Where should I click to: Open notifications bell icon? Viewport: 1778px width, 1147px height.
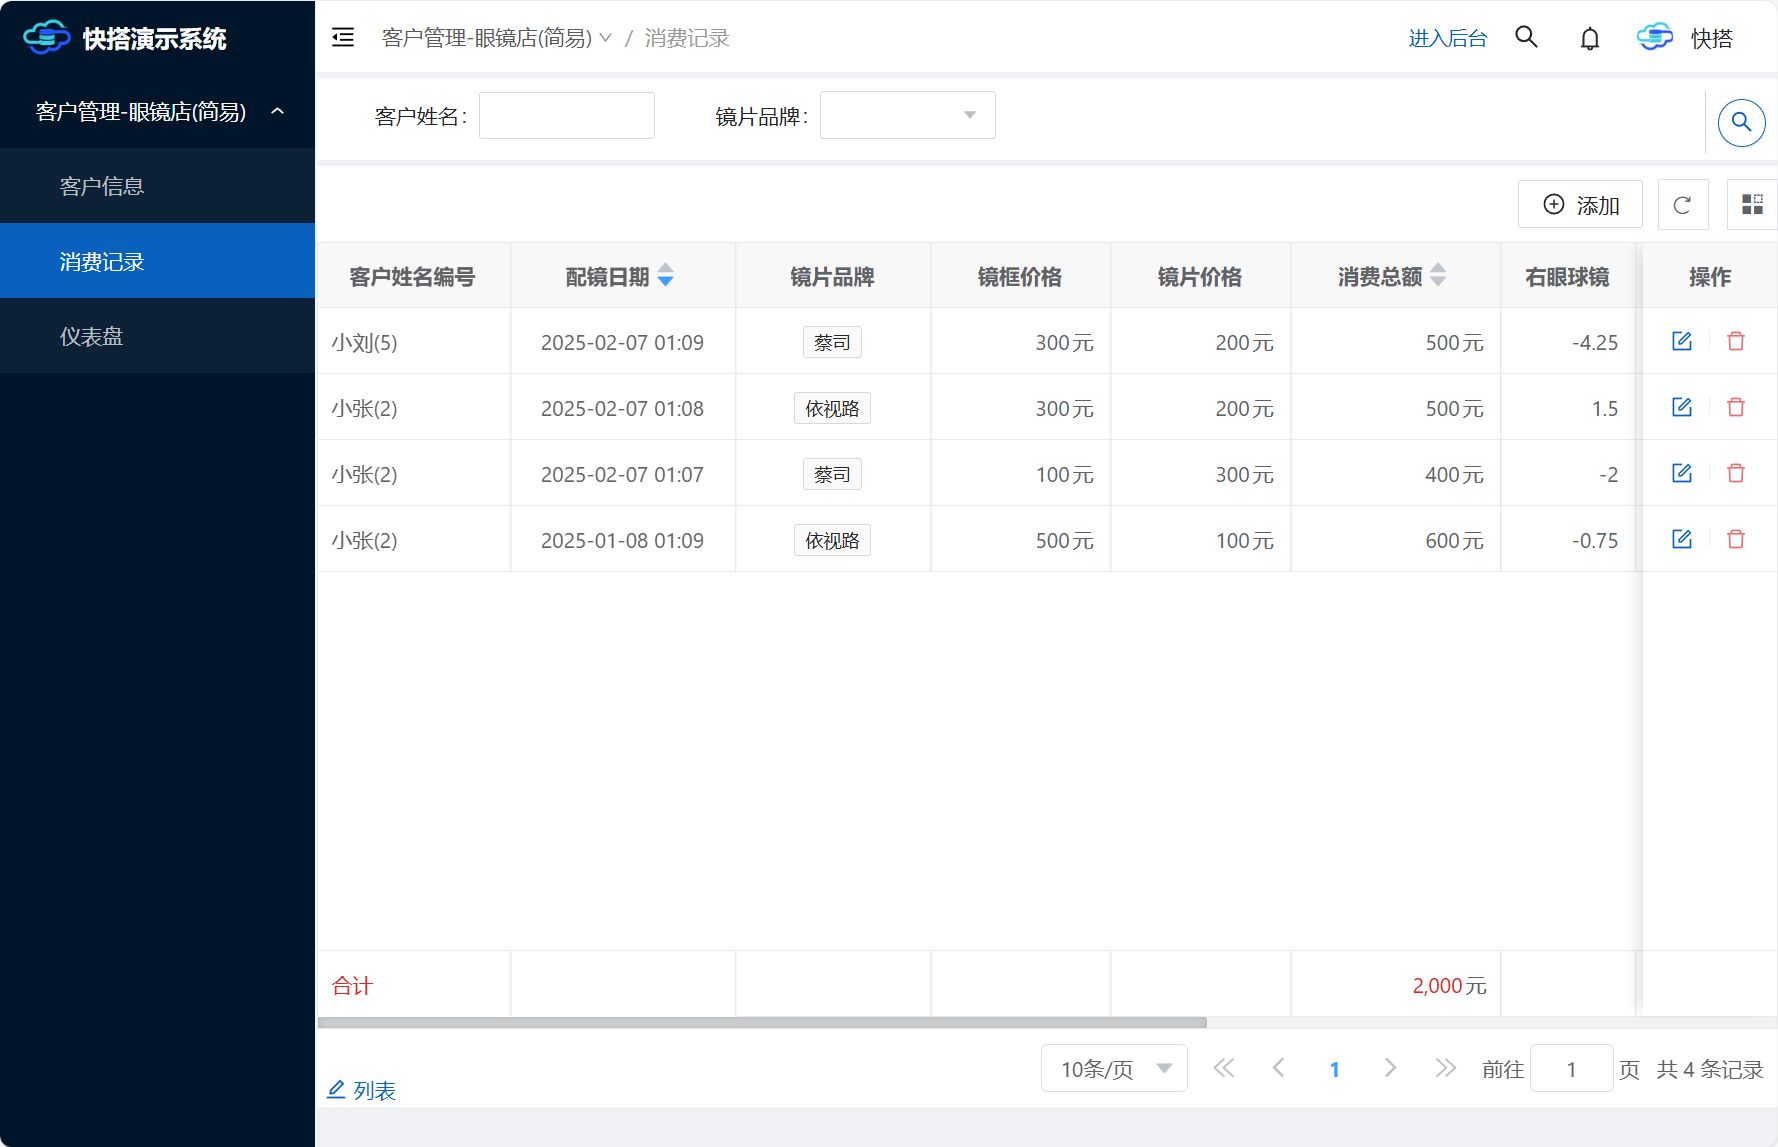[x=1589, y=38]
